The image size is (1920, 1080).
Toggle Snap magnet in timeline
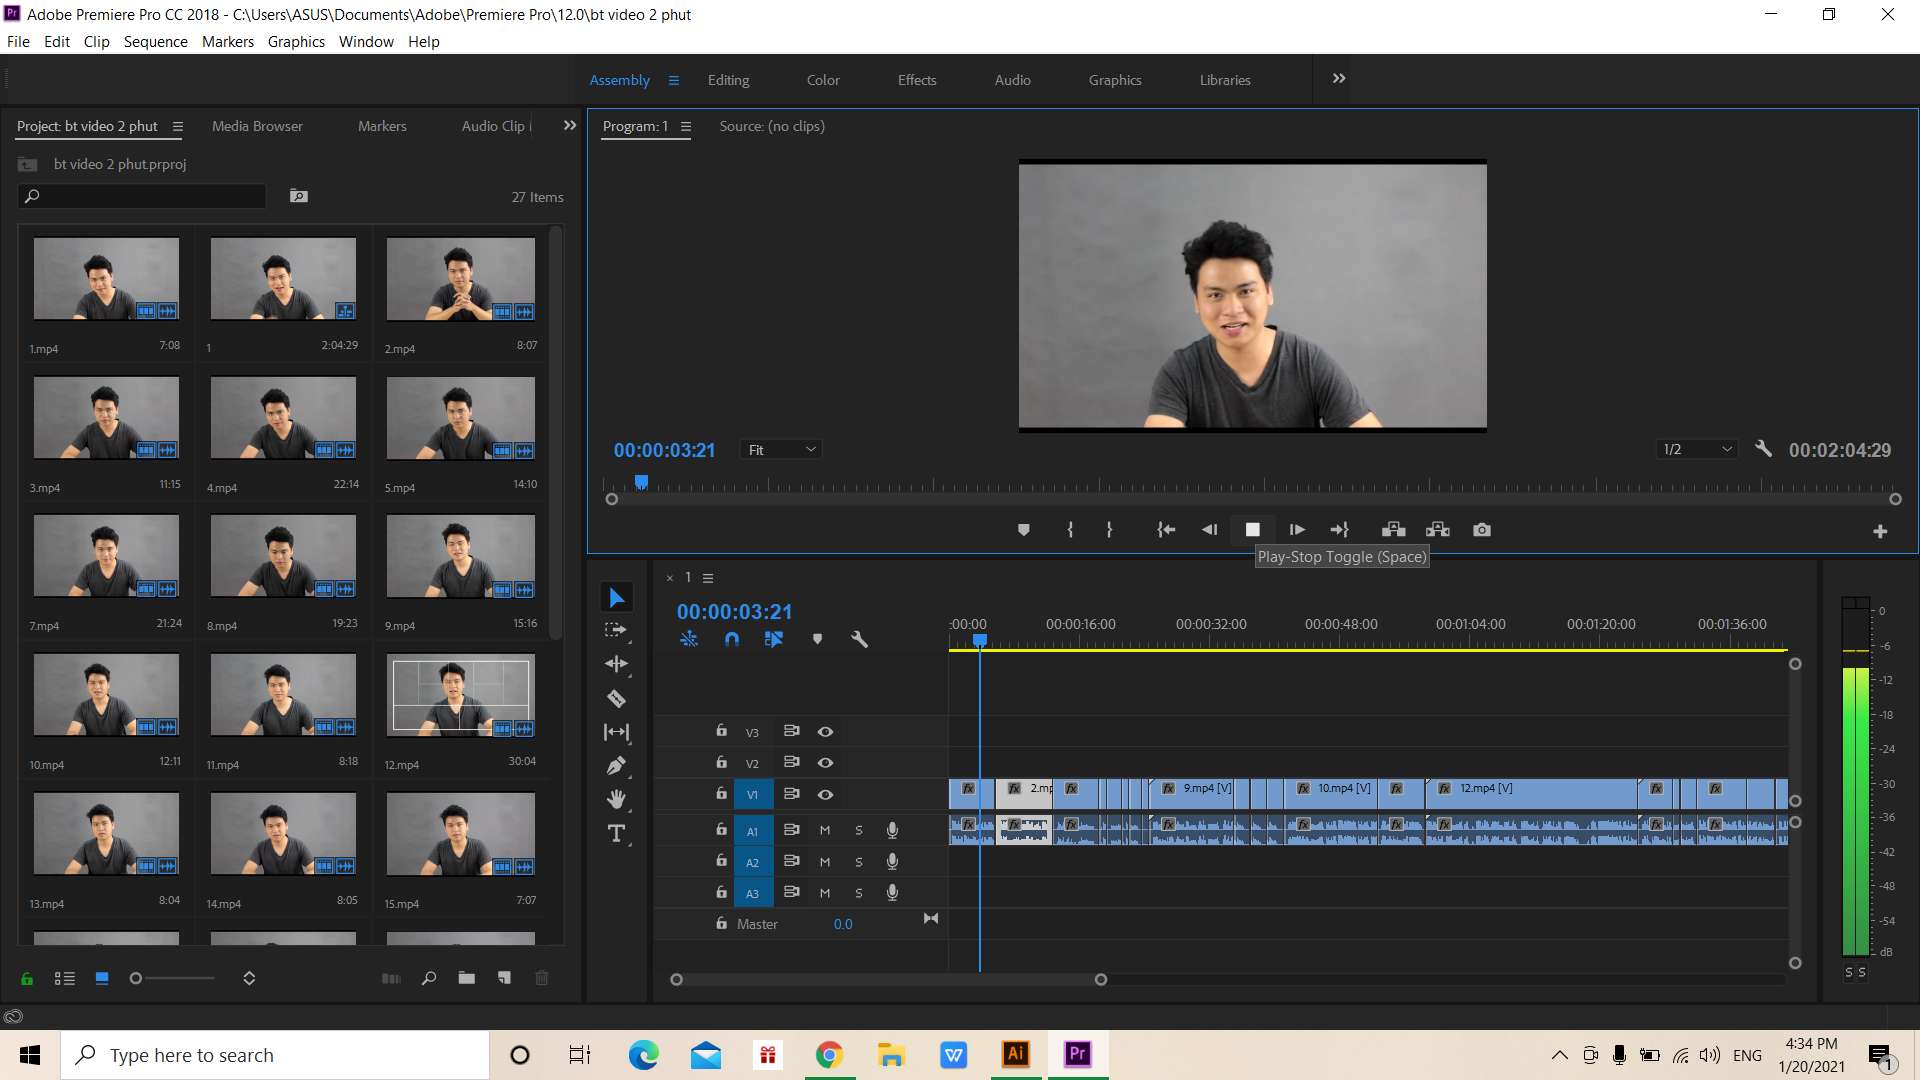pyautogui.click(x=732, y=639)
